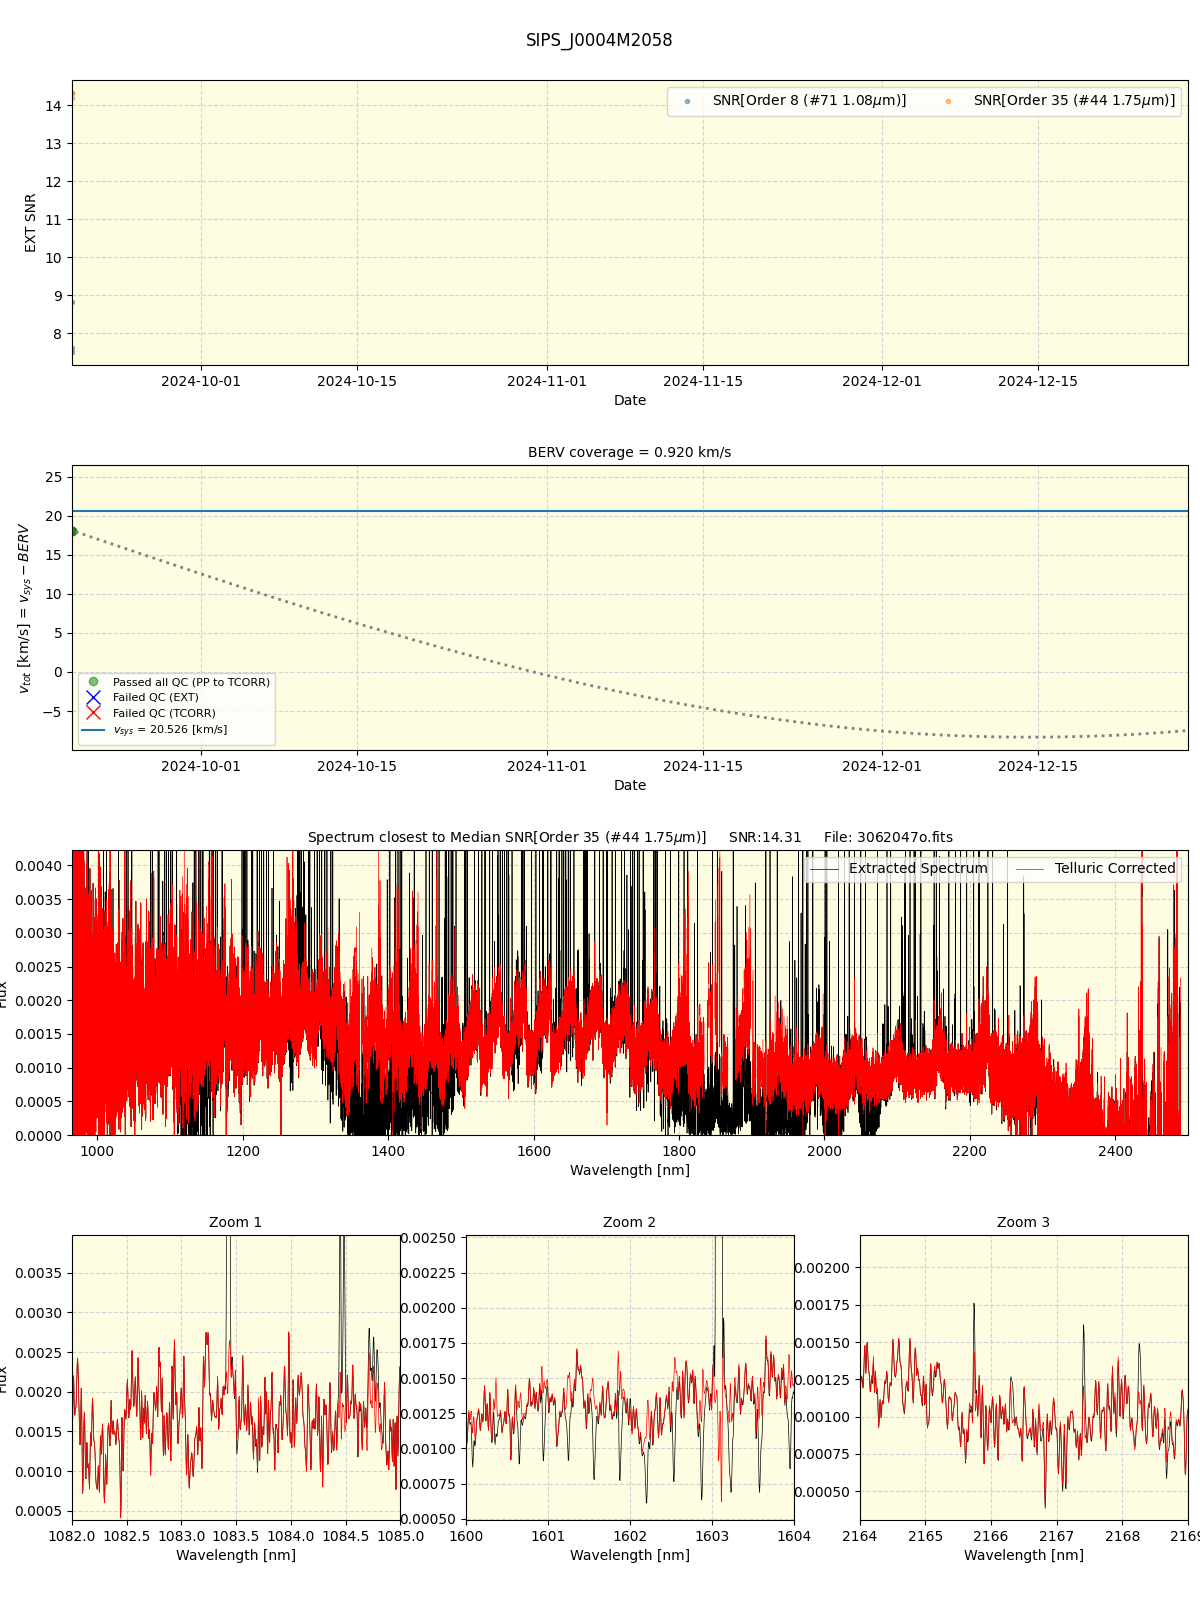Click the vtot y-axis label of BERV plot
The width and height of the screenshot is (1200, 1600).
[x=24, y=608]
